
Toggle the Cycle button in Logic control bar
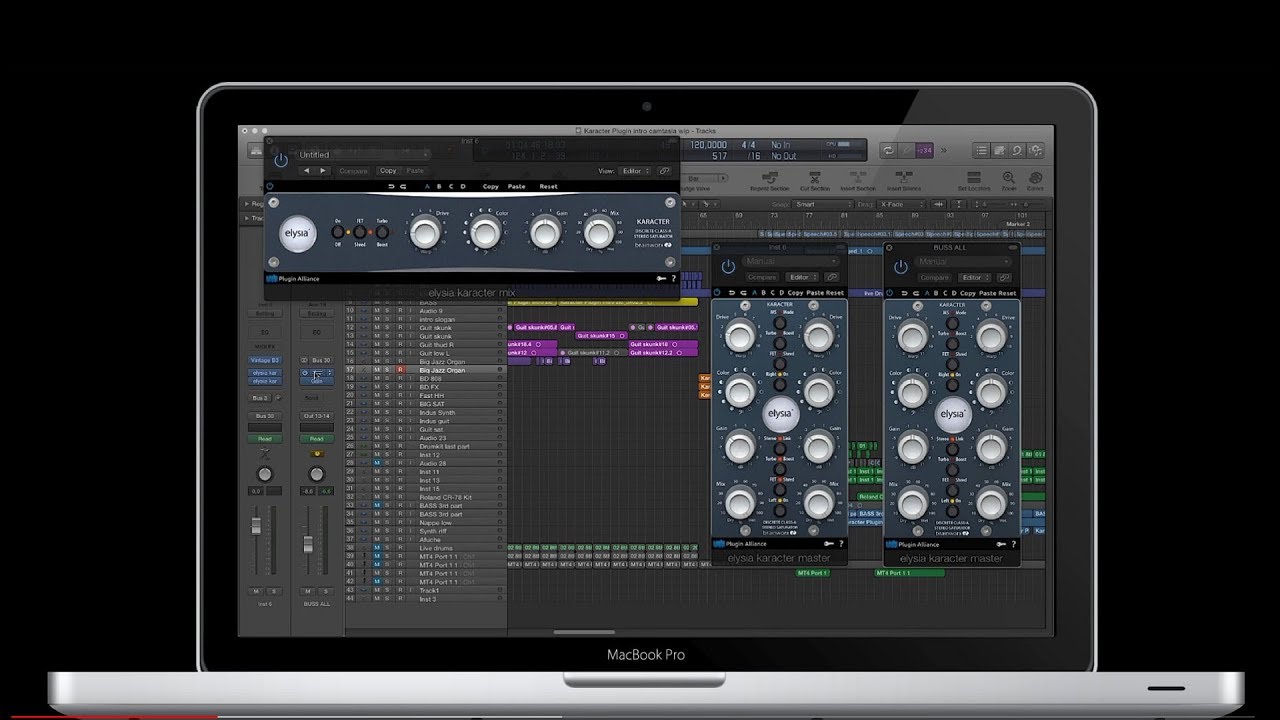[x=887, y=150]
